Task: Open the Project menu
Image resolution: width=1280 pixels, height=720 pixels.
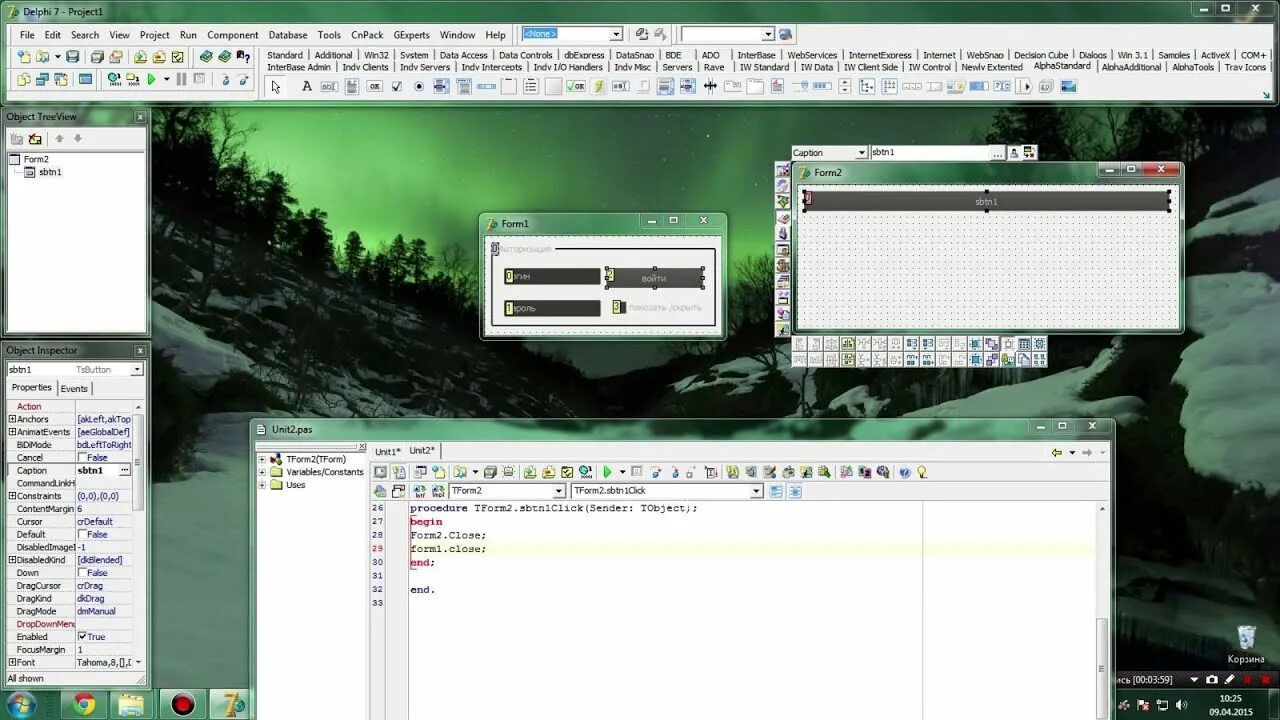Action: (154, 35)
